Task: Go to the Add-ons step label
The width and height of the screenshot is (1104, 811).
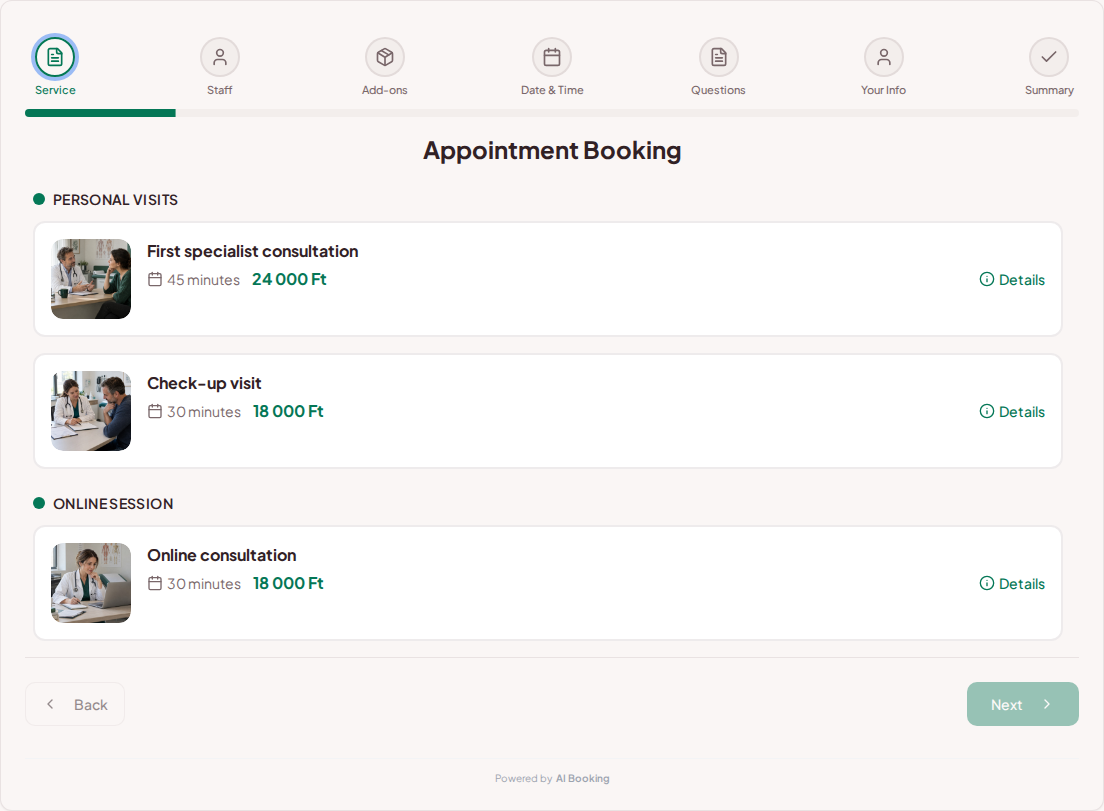Action: [384, 90]
